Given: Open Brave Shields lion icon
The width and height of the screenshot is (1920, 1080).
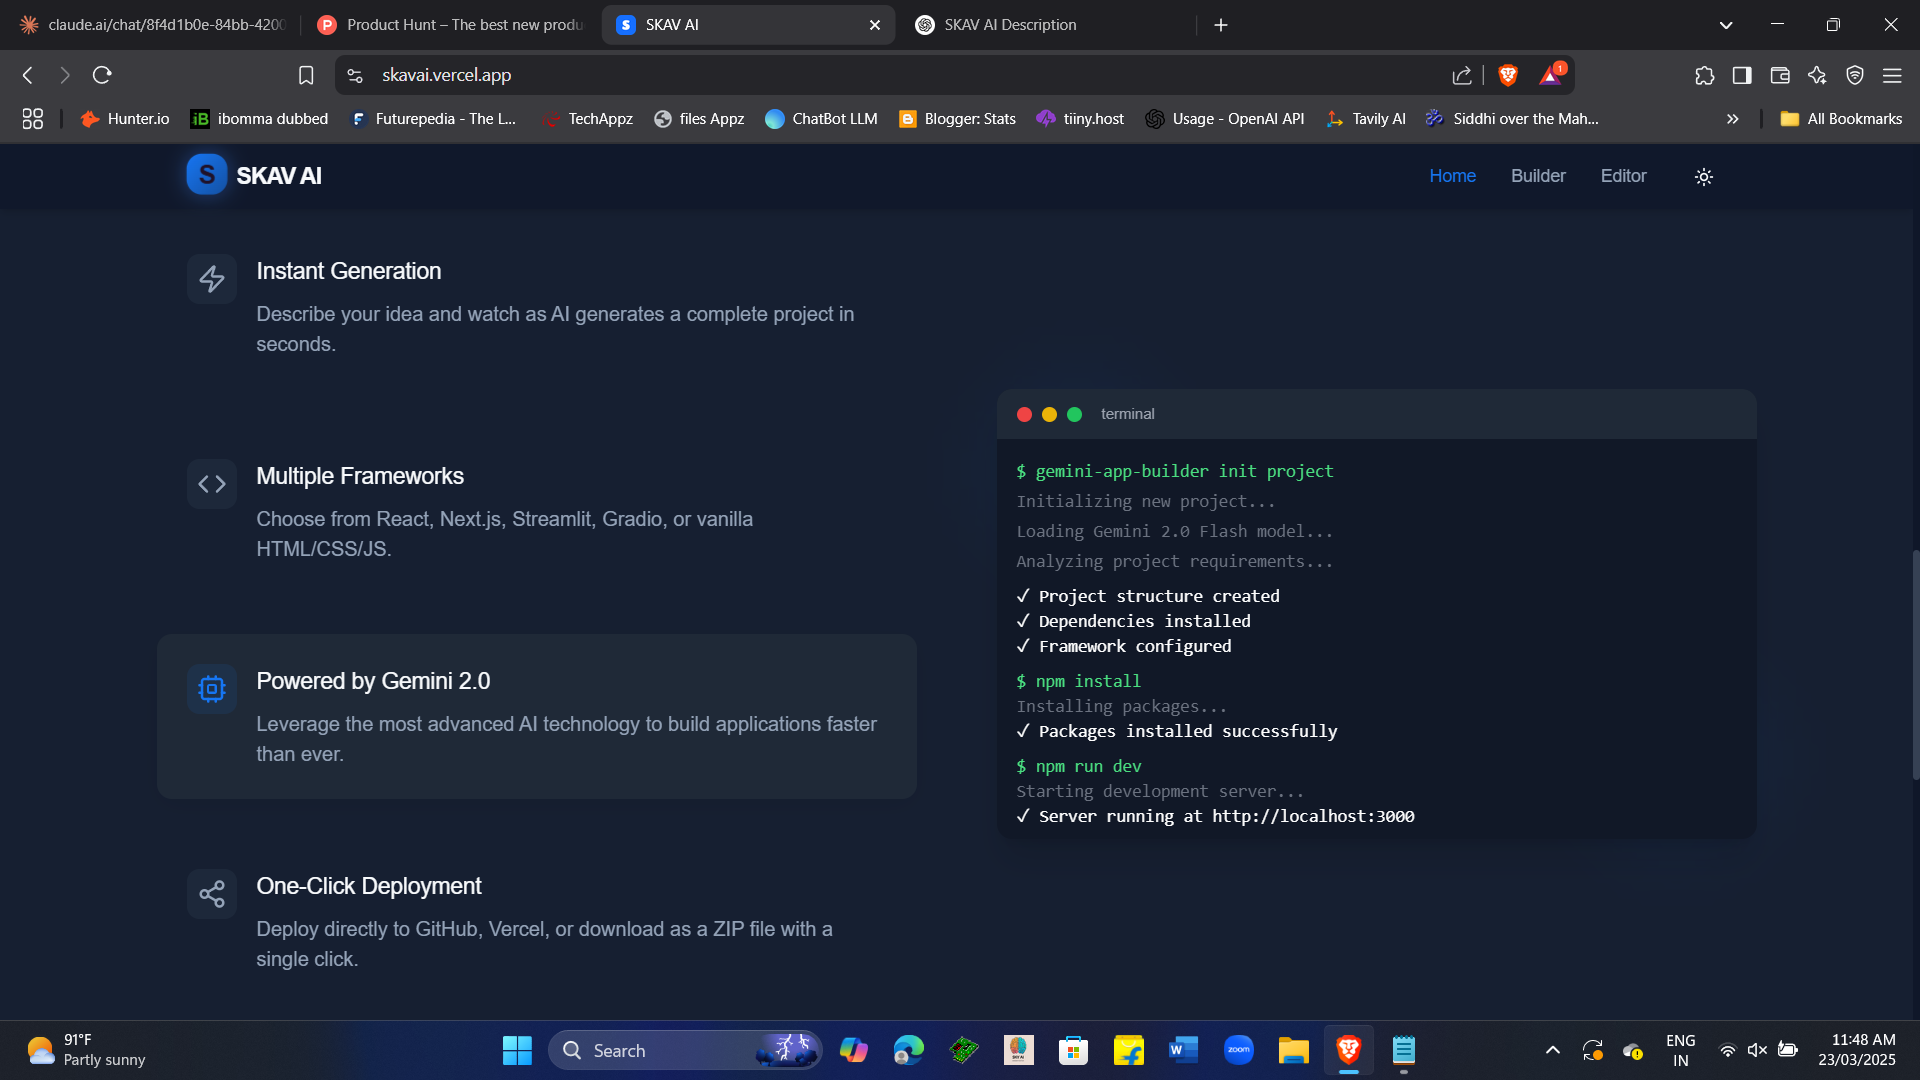Looking at the screenshot, I should tap(1508, 75).
